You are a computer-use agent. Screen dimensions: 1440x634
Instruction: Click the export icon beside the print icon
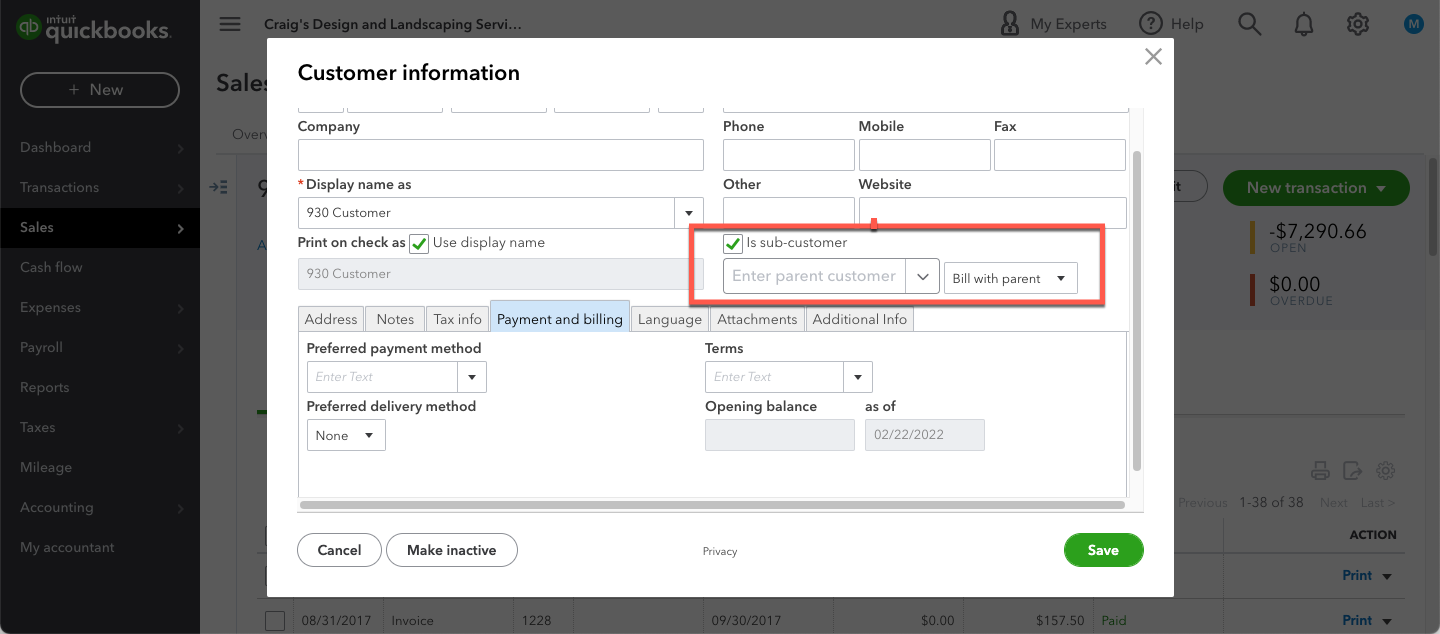point(1352,470)
